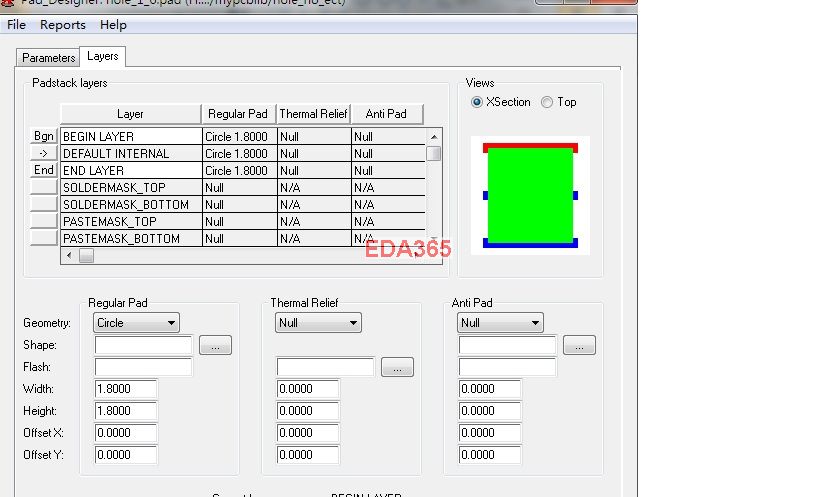Click DEFAULT INTERNAL thermal relief Null cell

(x=314, y=153)
